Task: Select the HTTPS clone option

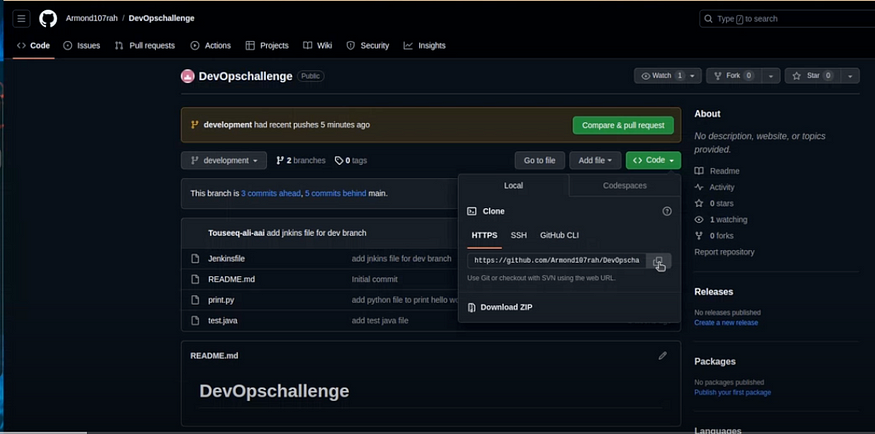Action: click(x=484, y=235)
